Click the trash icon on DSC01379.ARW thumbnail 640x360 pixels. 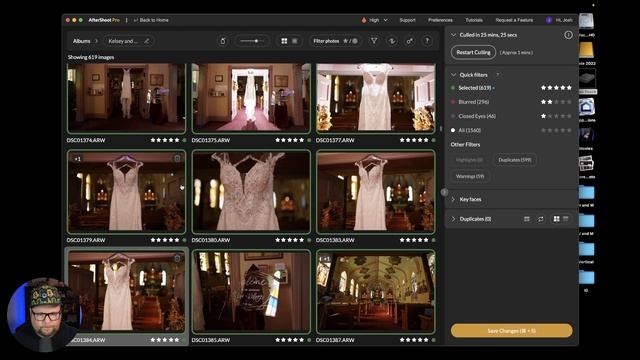point(177,158)
